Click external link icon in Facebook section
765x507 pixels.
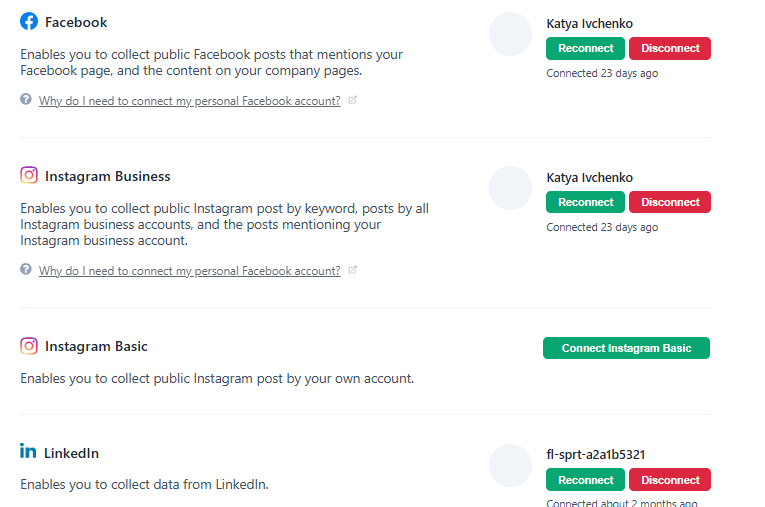point(352,100)
